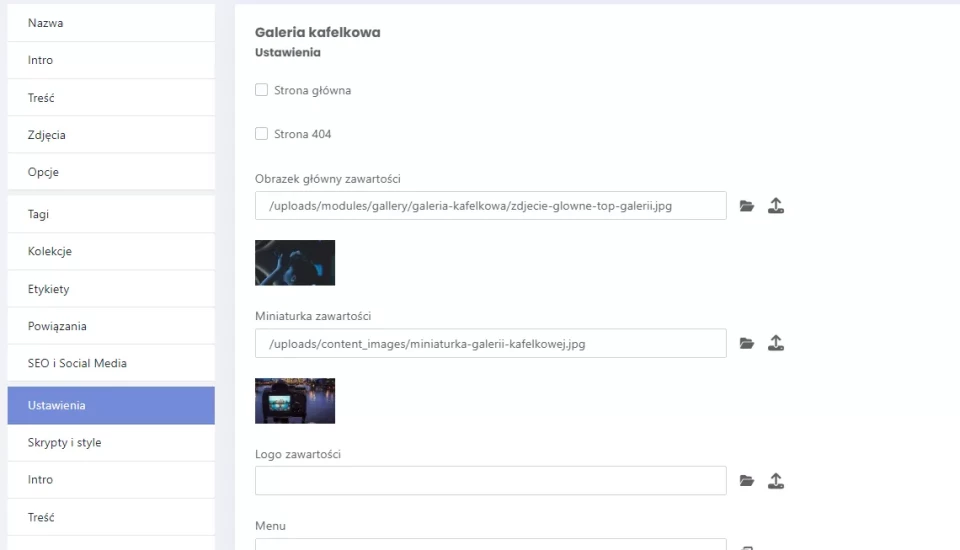Click the main content image thumbnail preview
960x550 pixels.
(x=295, y=263)
